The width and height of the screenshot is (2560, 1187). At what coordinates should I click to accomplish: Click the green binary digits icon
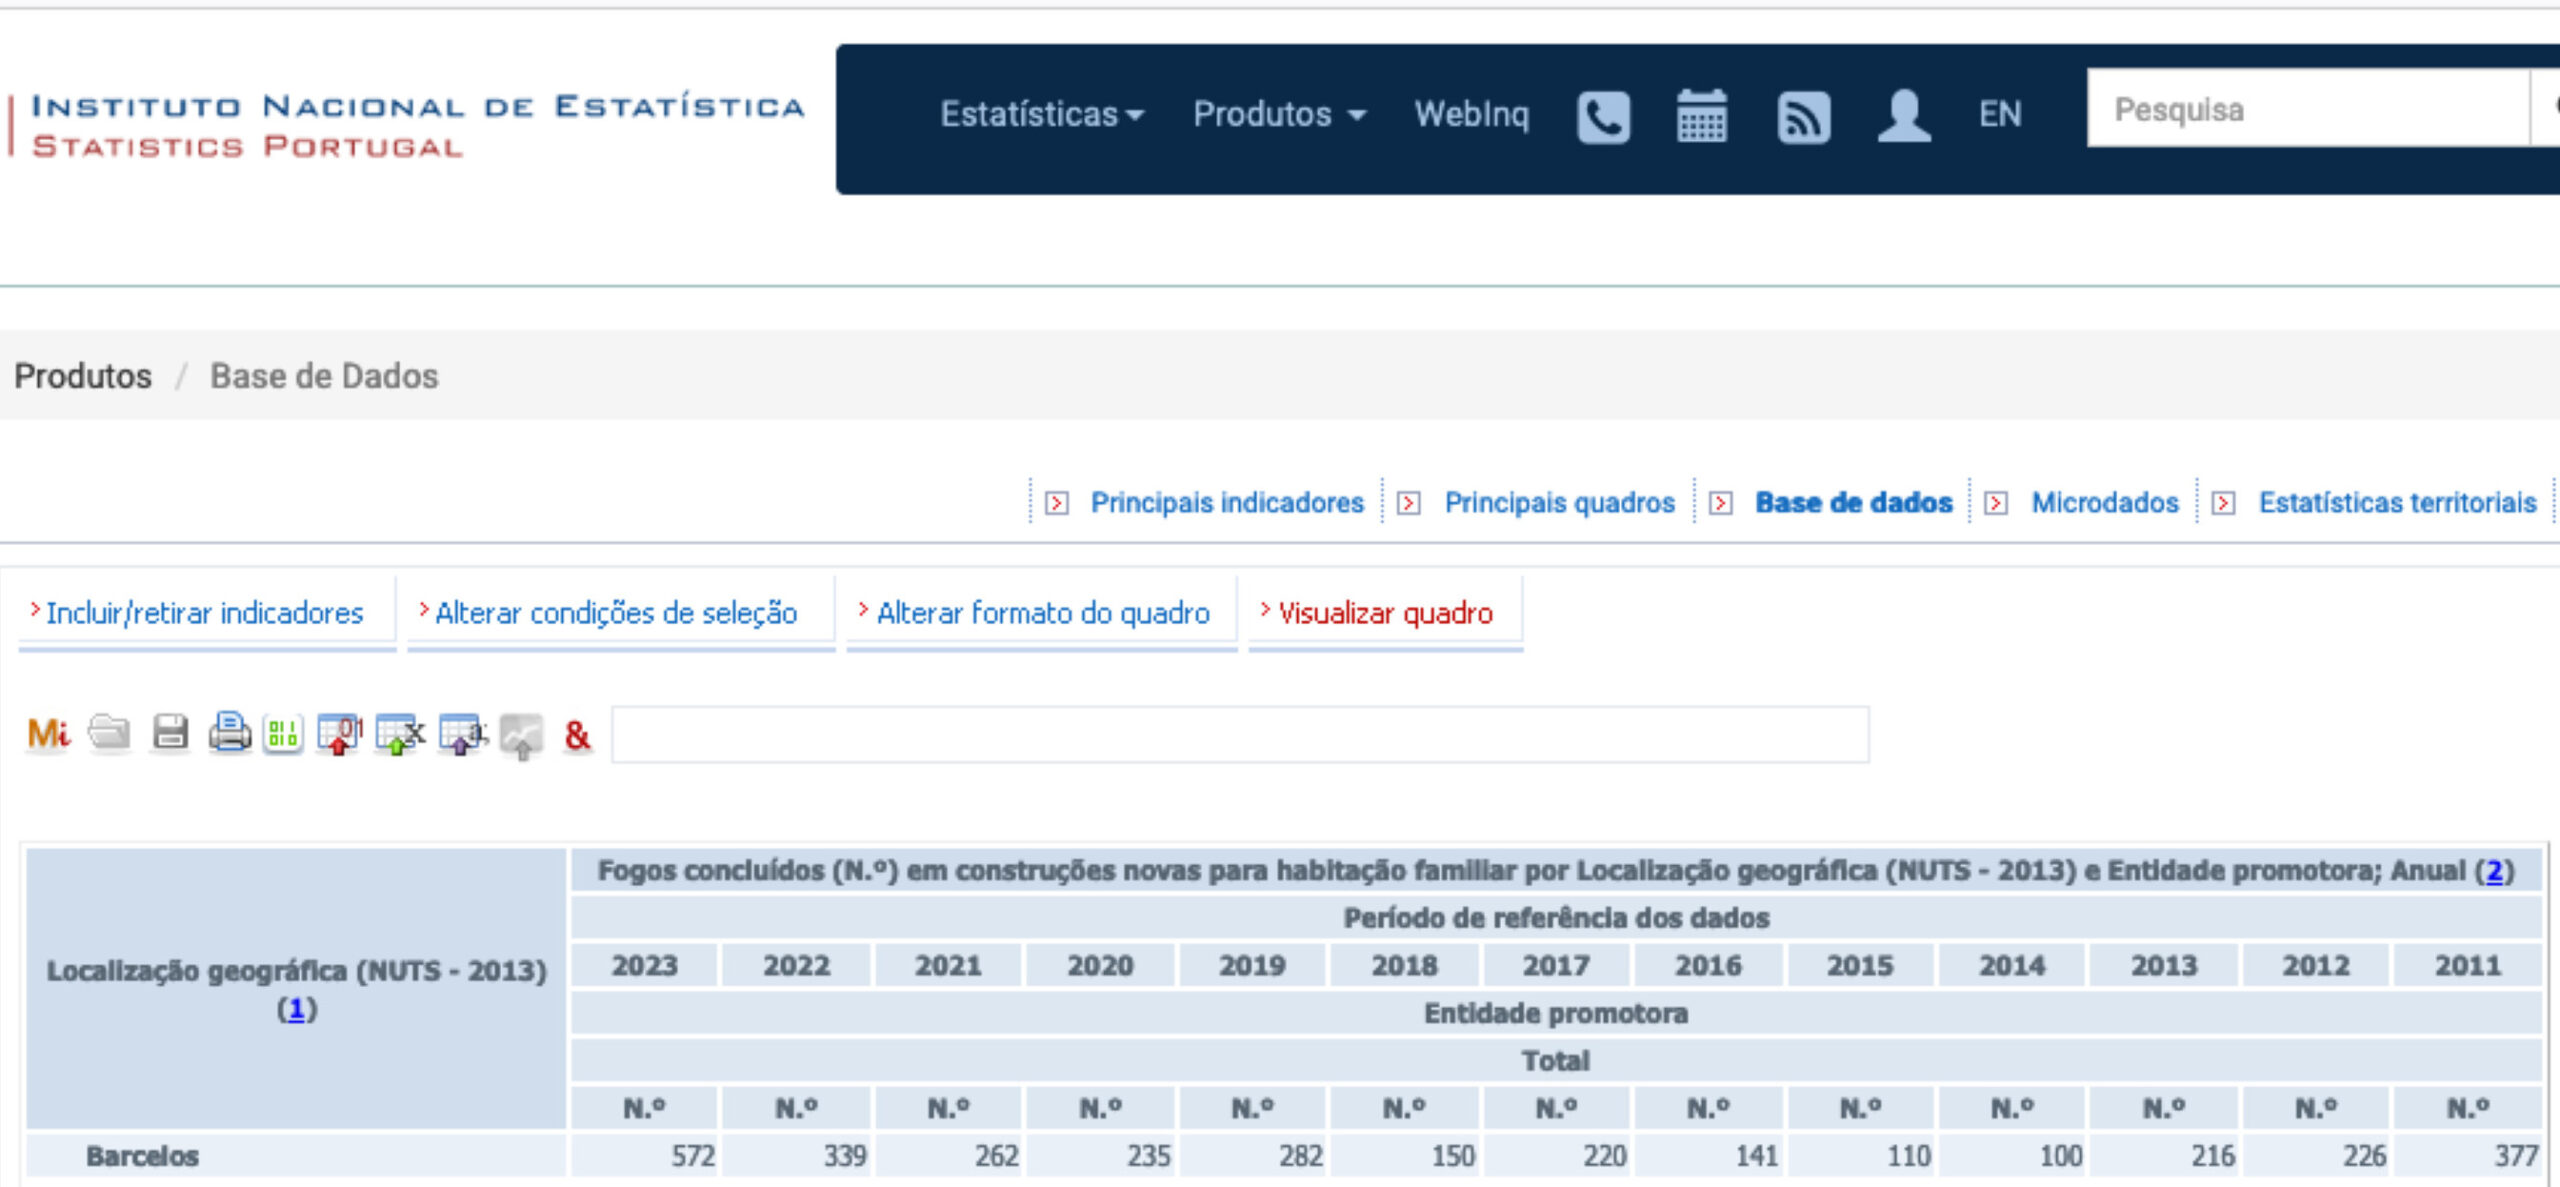[283, 735]
